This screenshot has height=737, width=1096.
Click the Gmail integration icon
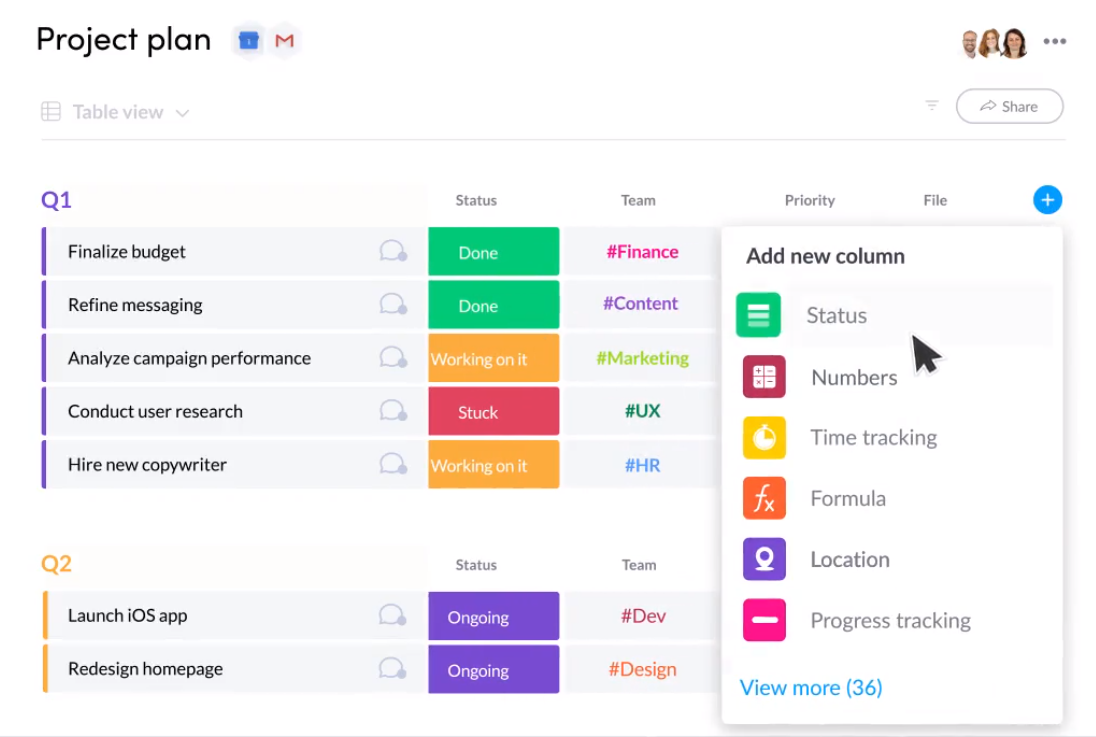coord(284,41)
